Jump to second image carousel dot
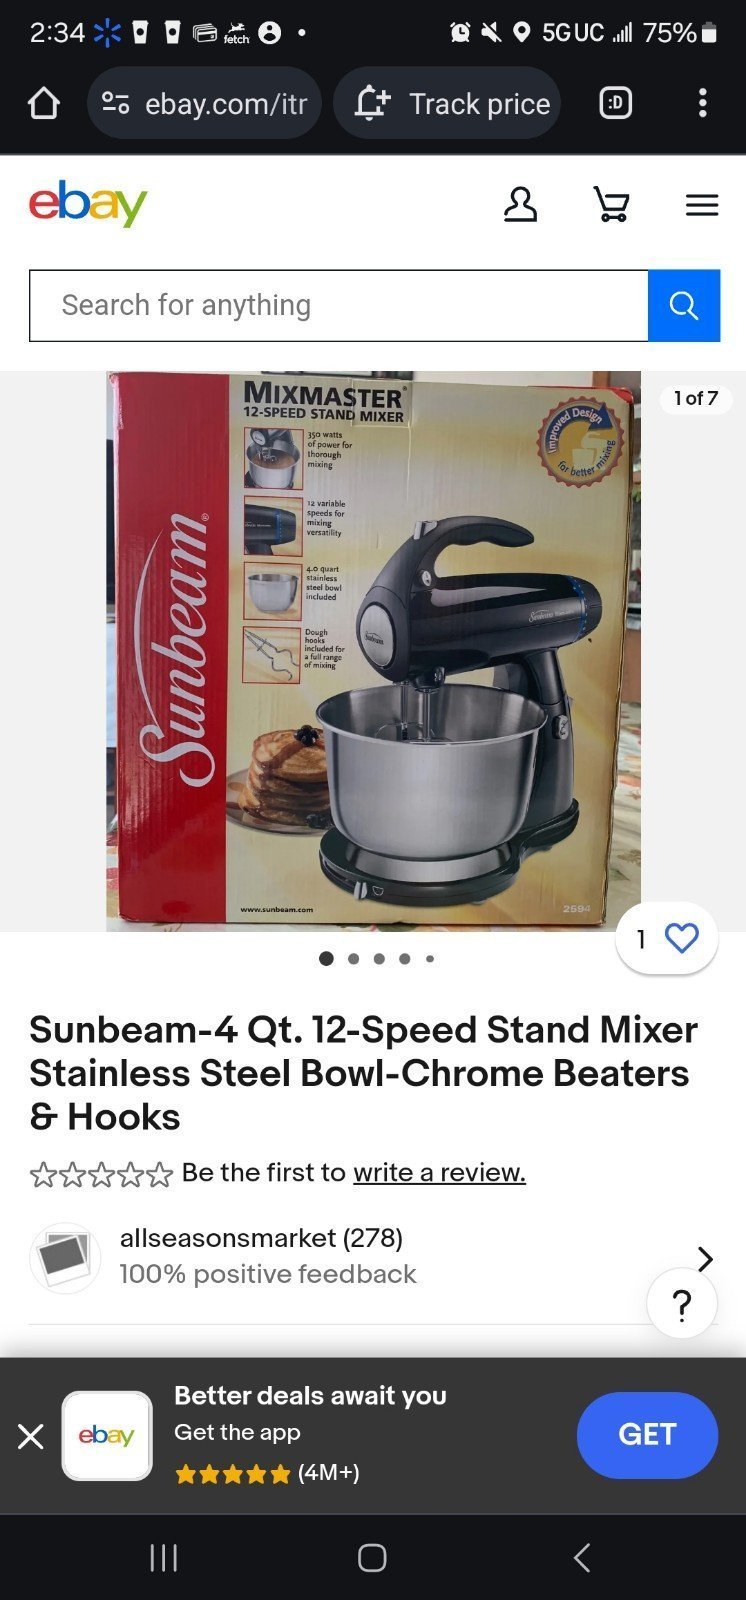The width and height of the screenshot is (746, 1600). tap(353, 958)
